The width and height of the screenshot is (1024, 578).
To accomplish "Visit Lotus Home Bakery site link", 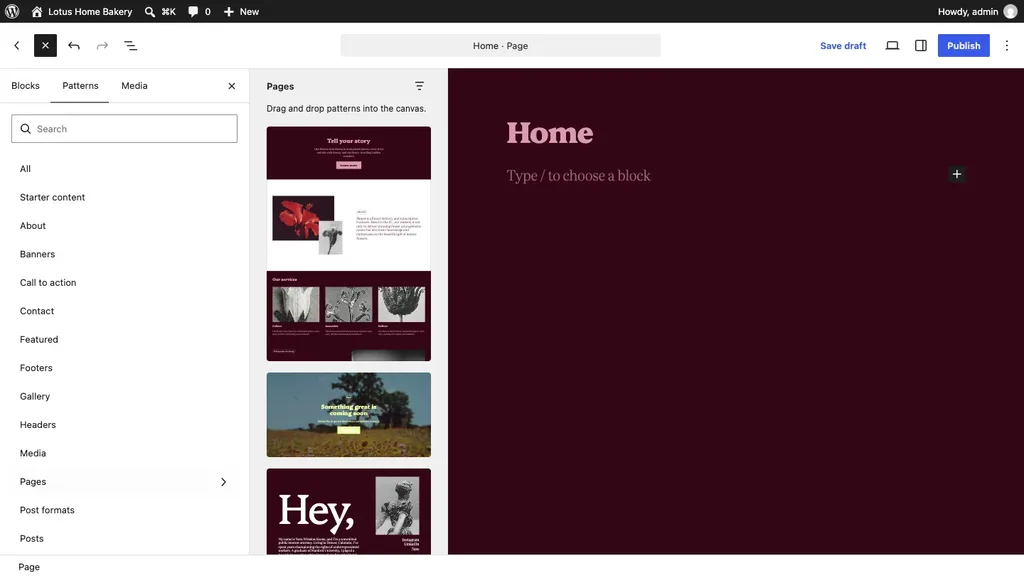I will pyautogui.click(x=82, y=11).
